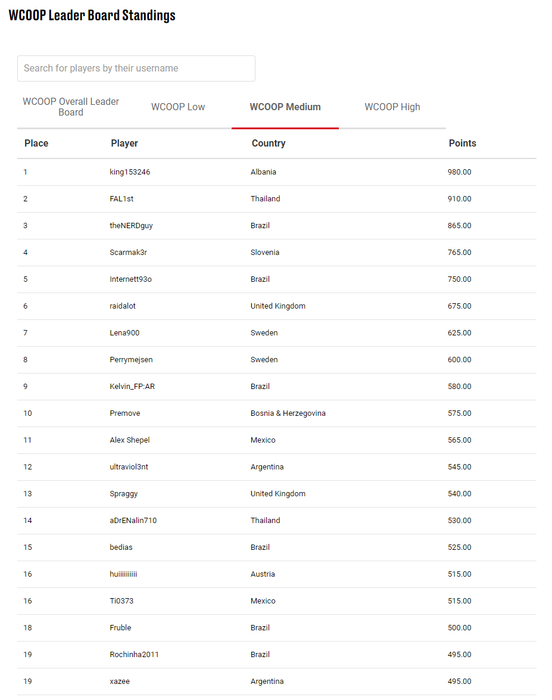Select Rochinha2011 player row
The image size is (552, 700).
[277, 654]
